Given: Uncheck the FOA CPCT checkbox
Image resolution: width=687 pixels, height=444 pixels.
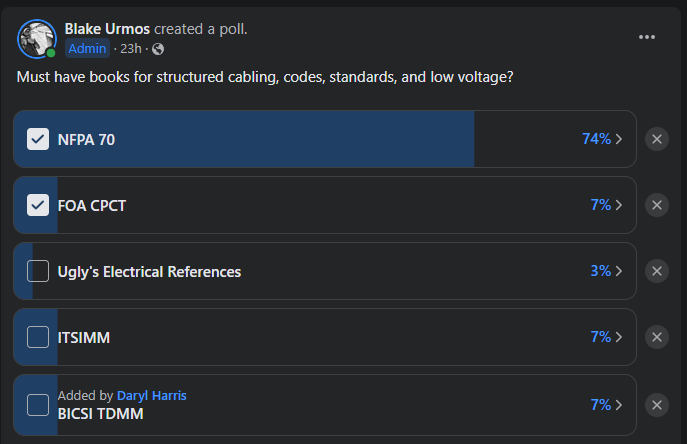Looking at the screenshot, I should point(38,205).
